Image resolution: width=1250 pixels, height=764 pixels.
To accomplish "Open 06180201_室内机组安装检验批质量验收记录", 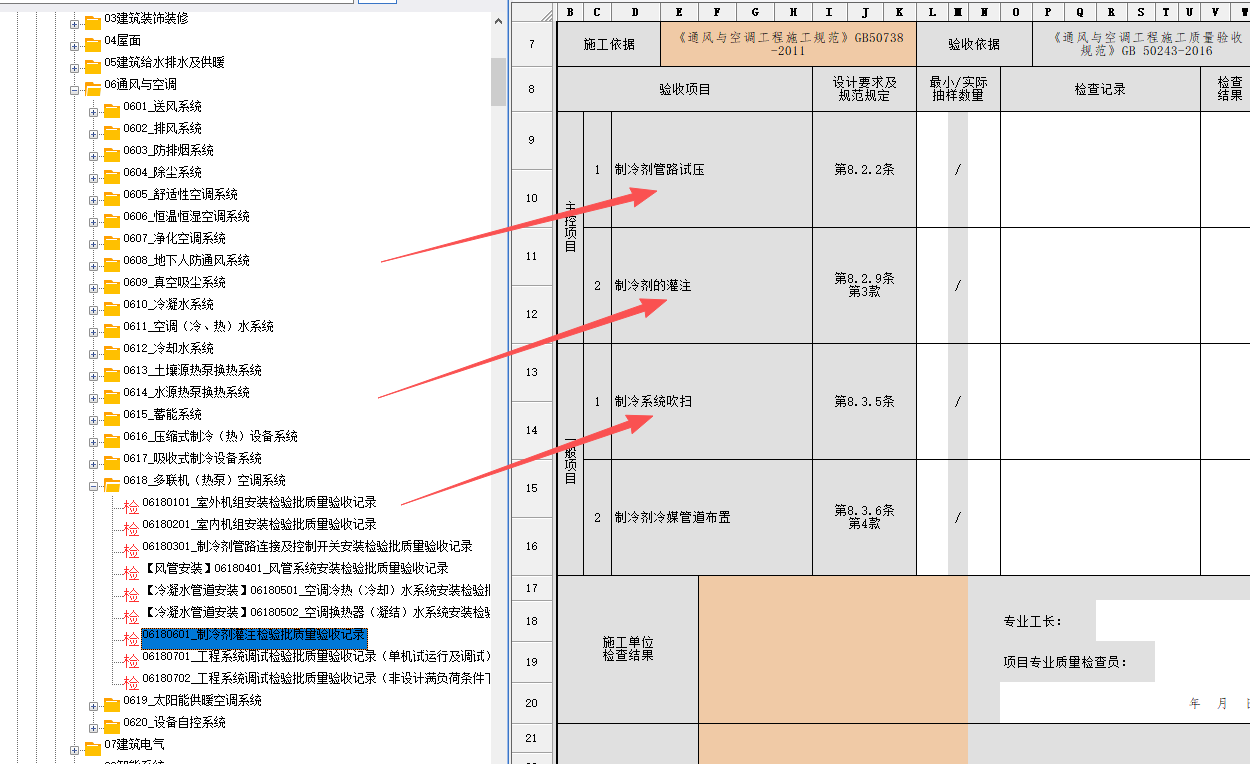I will point(259,524).
